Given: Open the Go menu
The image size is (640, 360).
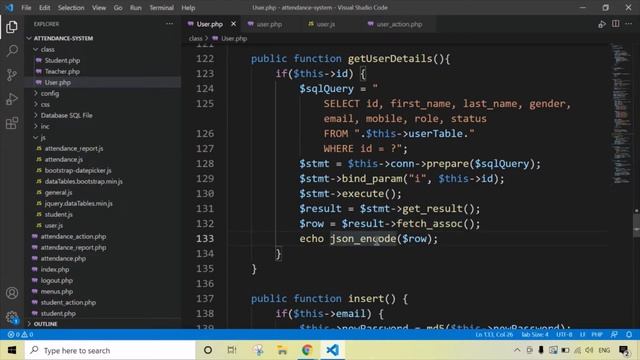Looking at the screenshot, I should [118, 8].
